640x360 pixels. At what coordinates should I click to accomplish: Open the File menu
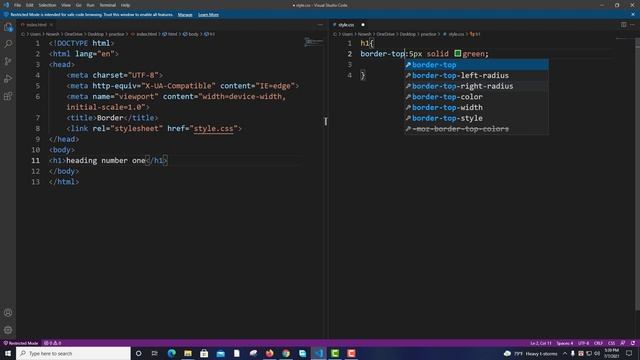tap(17, 5)
